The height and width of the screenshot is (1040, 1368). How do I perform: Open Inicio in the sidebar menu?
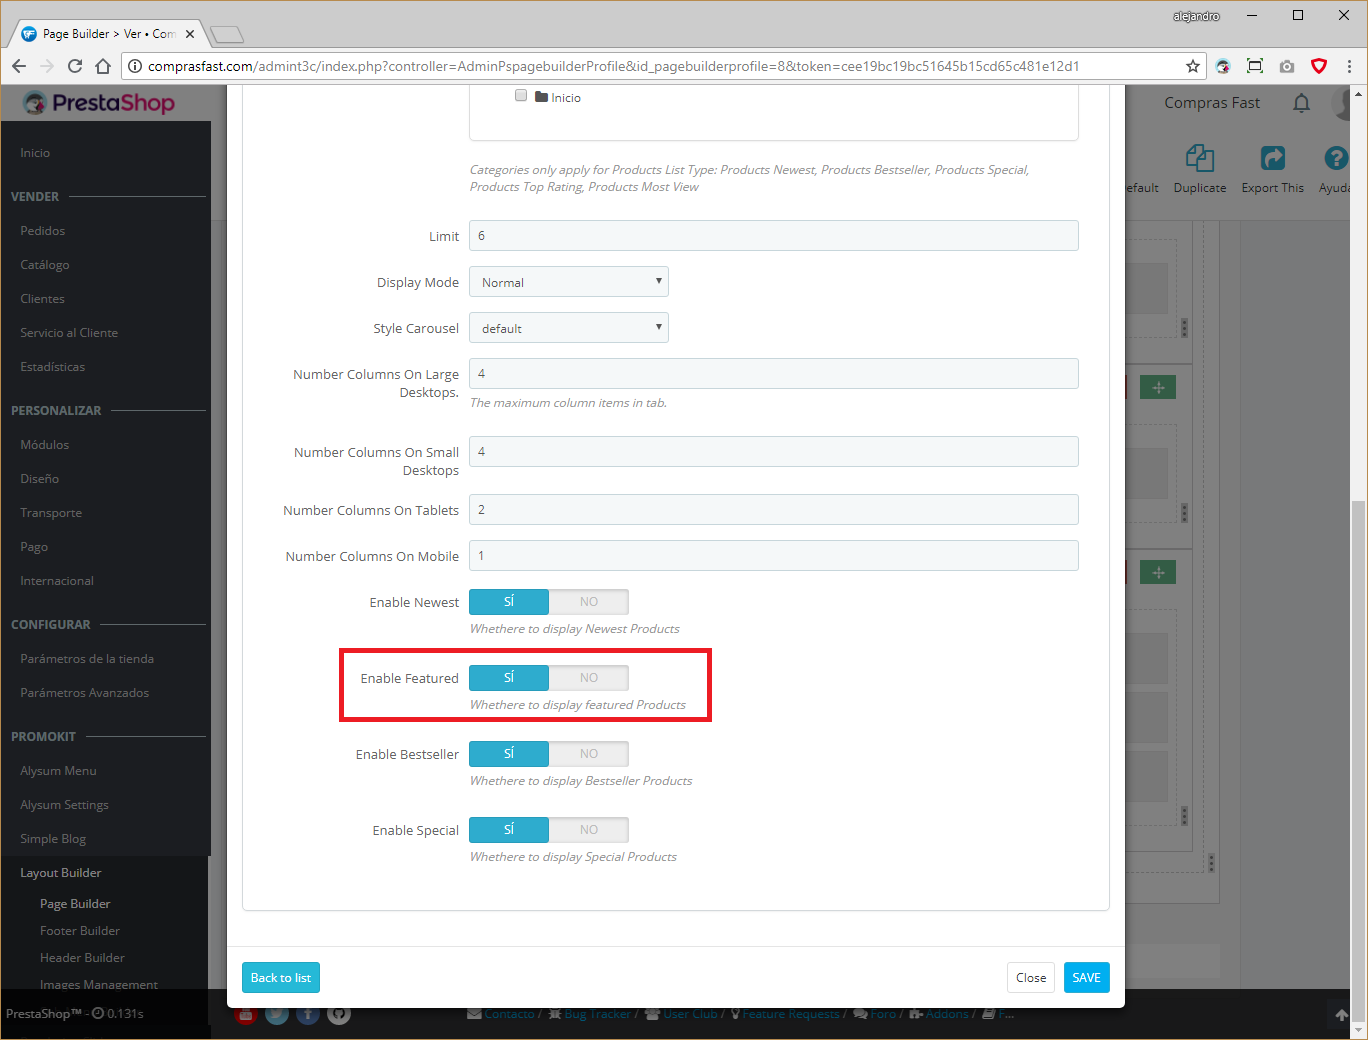pos(35,153)
